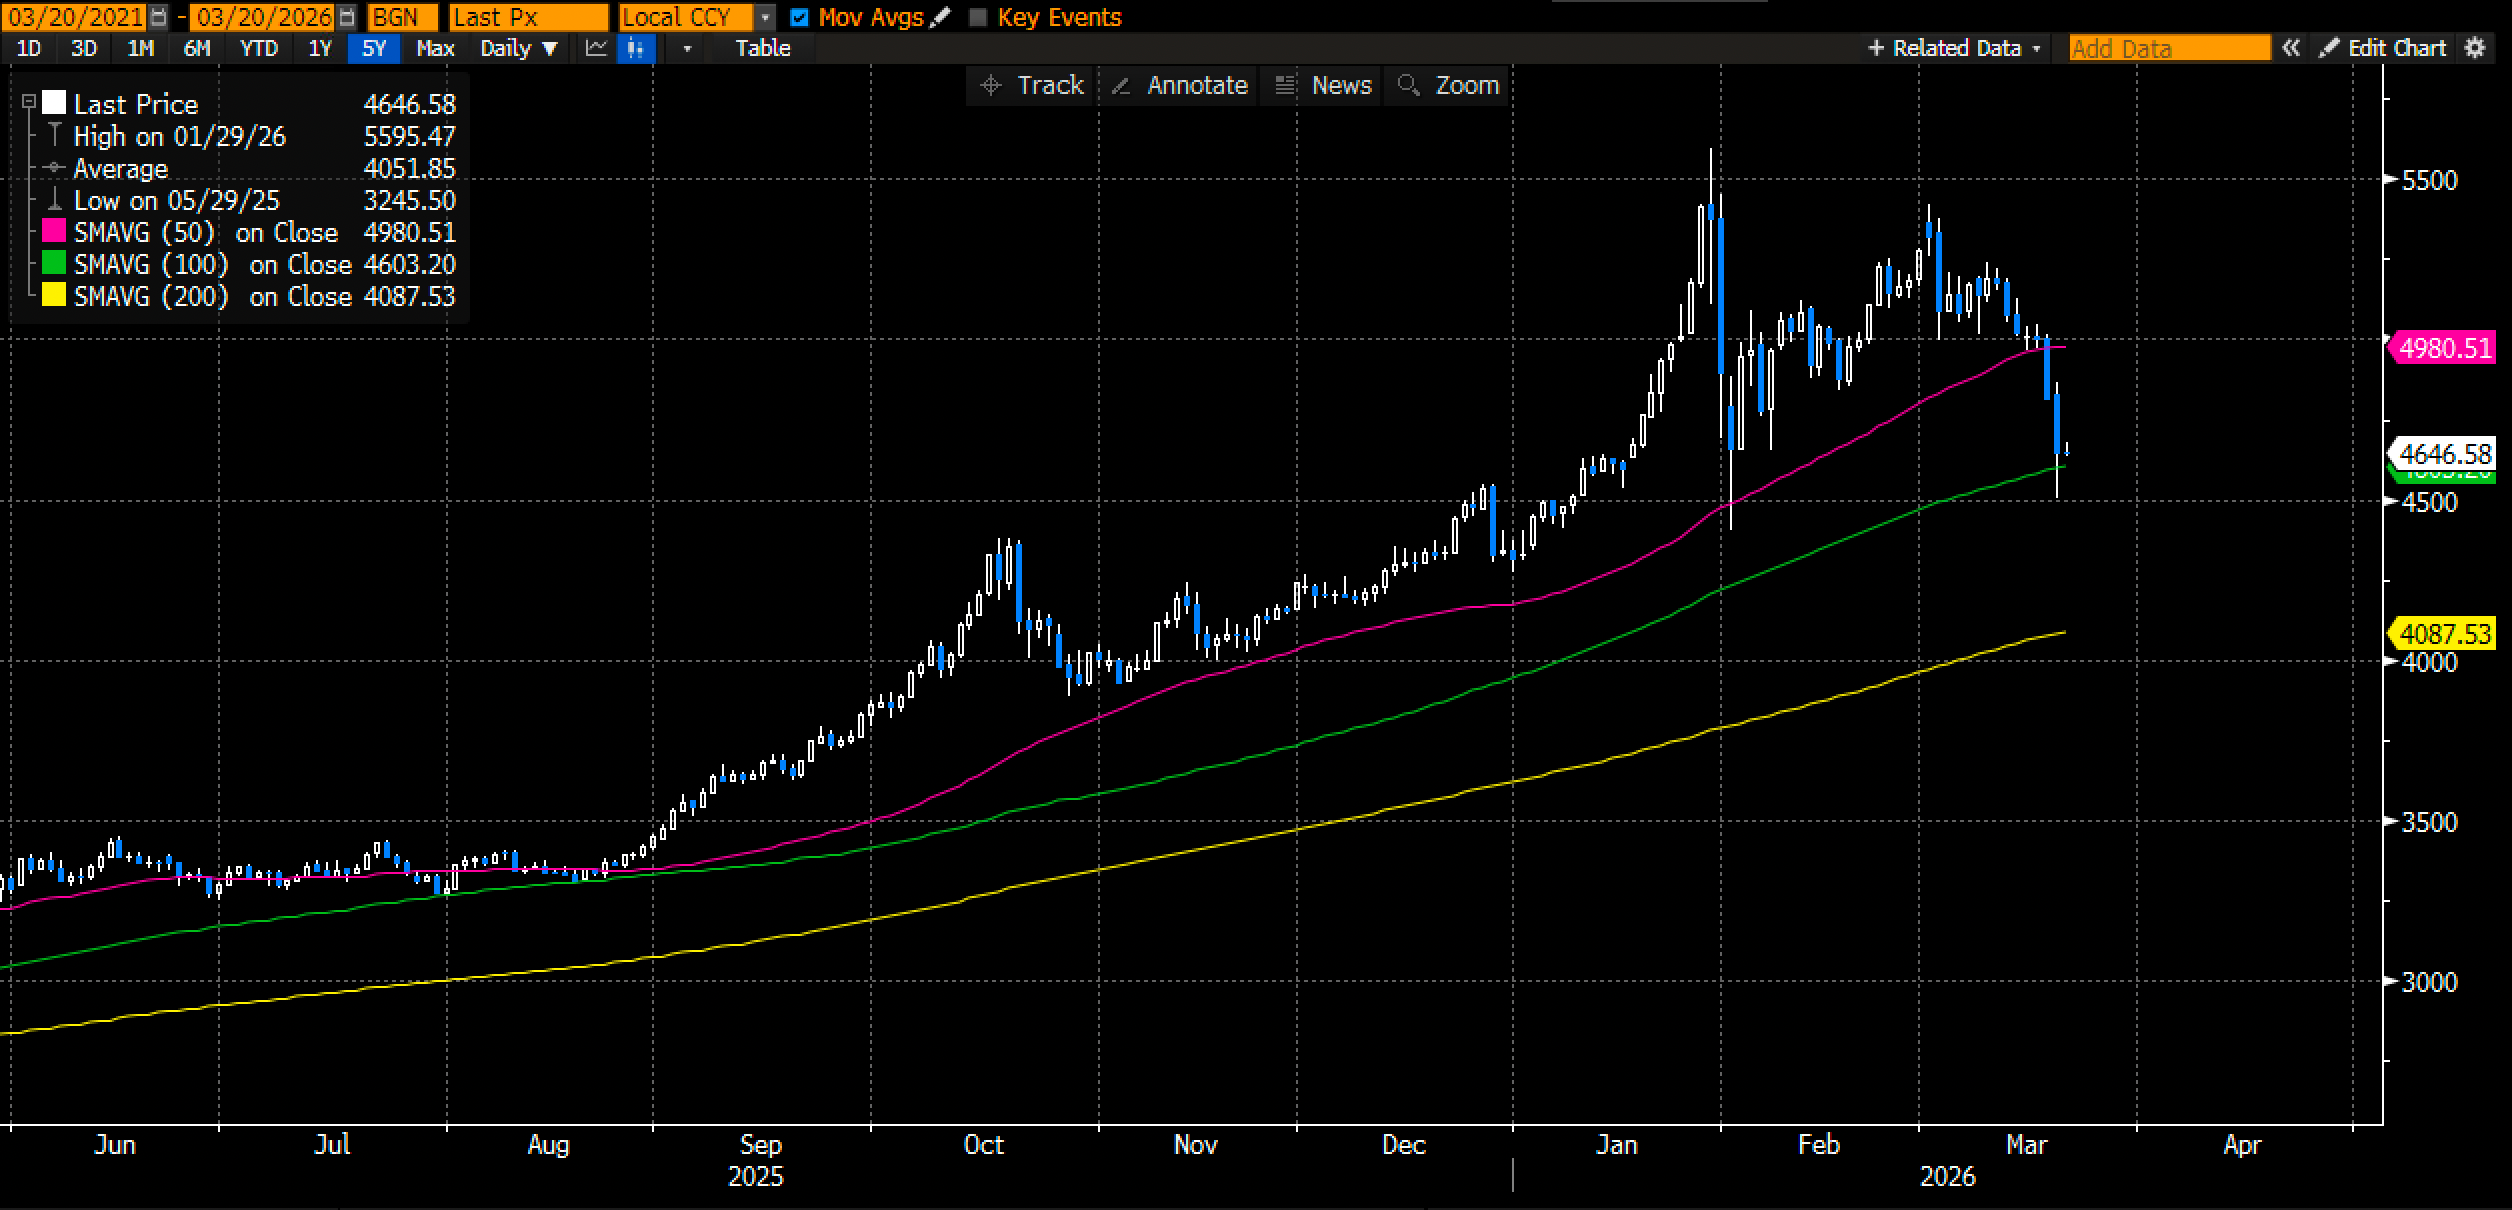Click the Add Data input field
Screen dimensions: 2512x1210
(x=2168, y=48)
